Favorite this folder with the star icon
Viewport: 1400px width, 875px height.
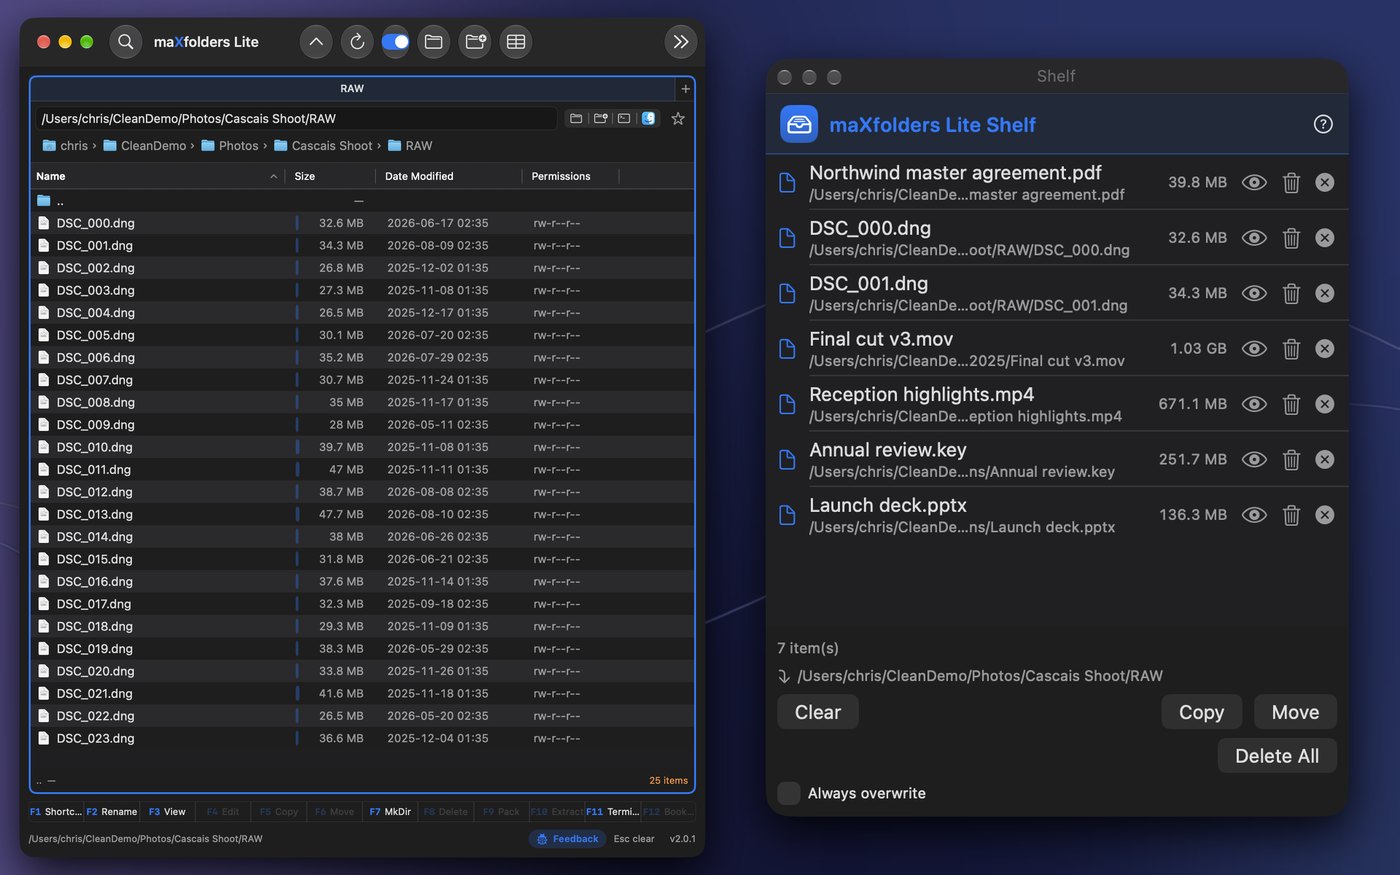pyautogui.click(x=678, y=118)
